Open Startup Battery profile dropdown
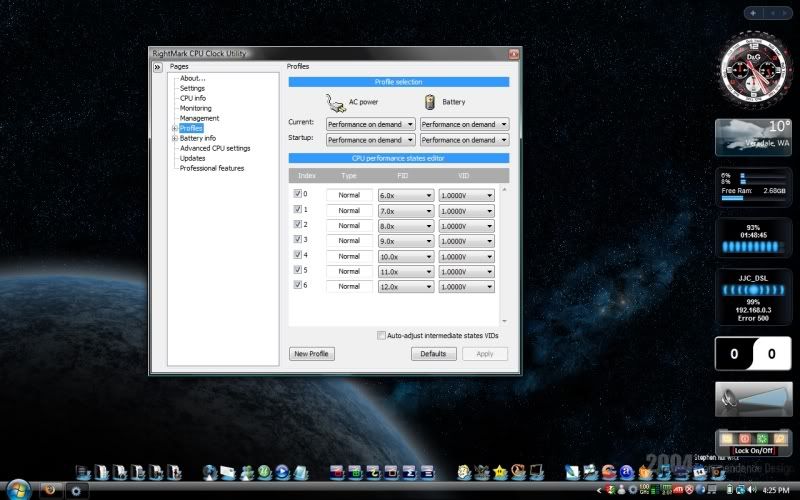This screenshot has height=500, width=800. (465, 140)
